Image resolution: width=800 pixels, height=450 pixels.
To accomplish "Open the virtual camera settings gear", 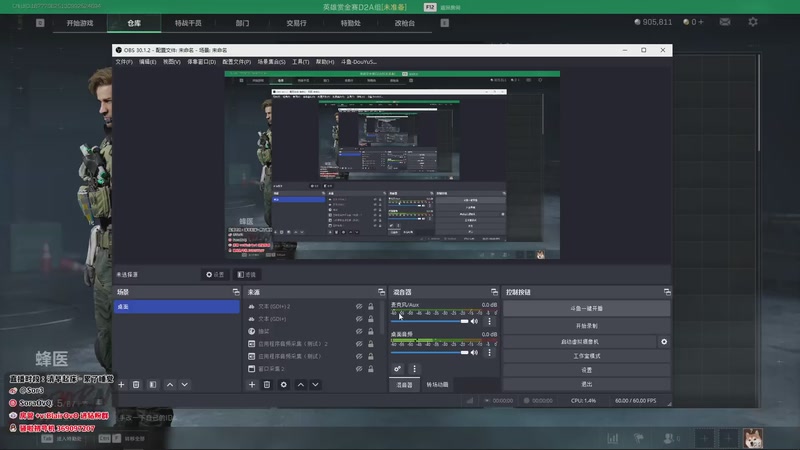I will point(664,342).
